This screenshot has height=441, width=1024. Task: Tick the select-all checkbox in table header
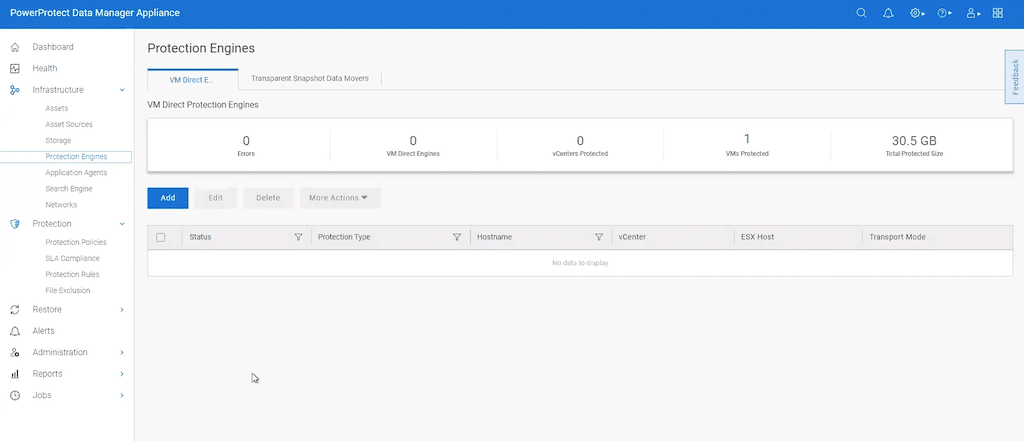pyautogui.click(x=161, y=237)
